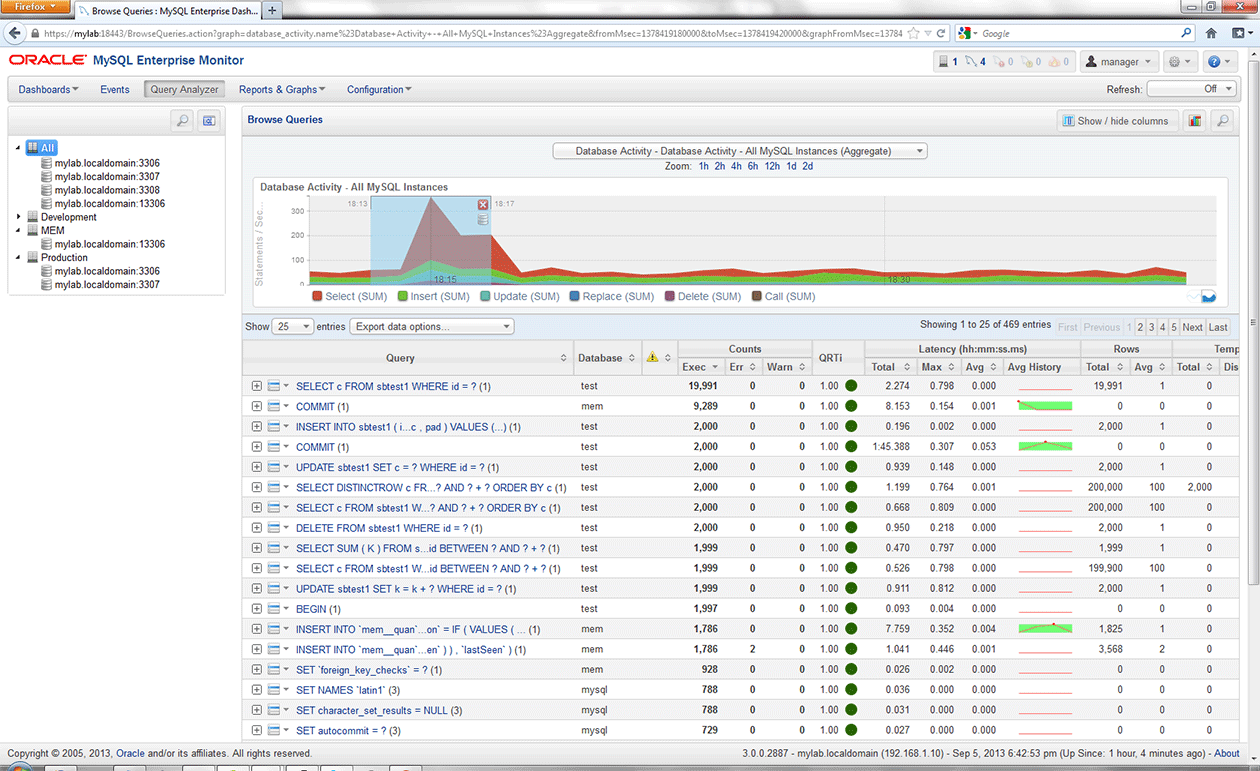Open the Reports & Graphs menu

pos(284,90)
